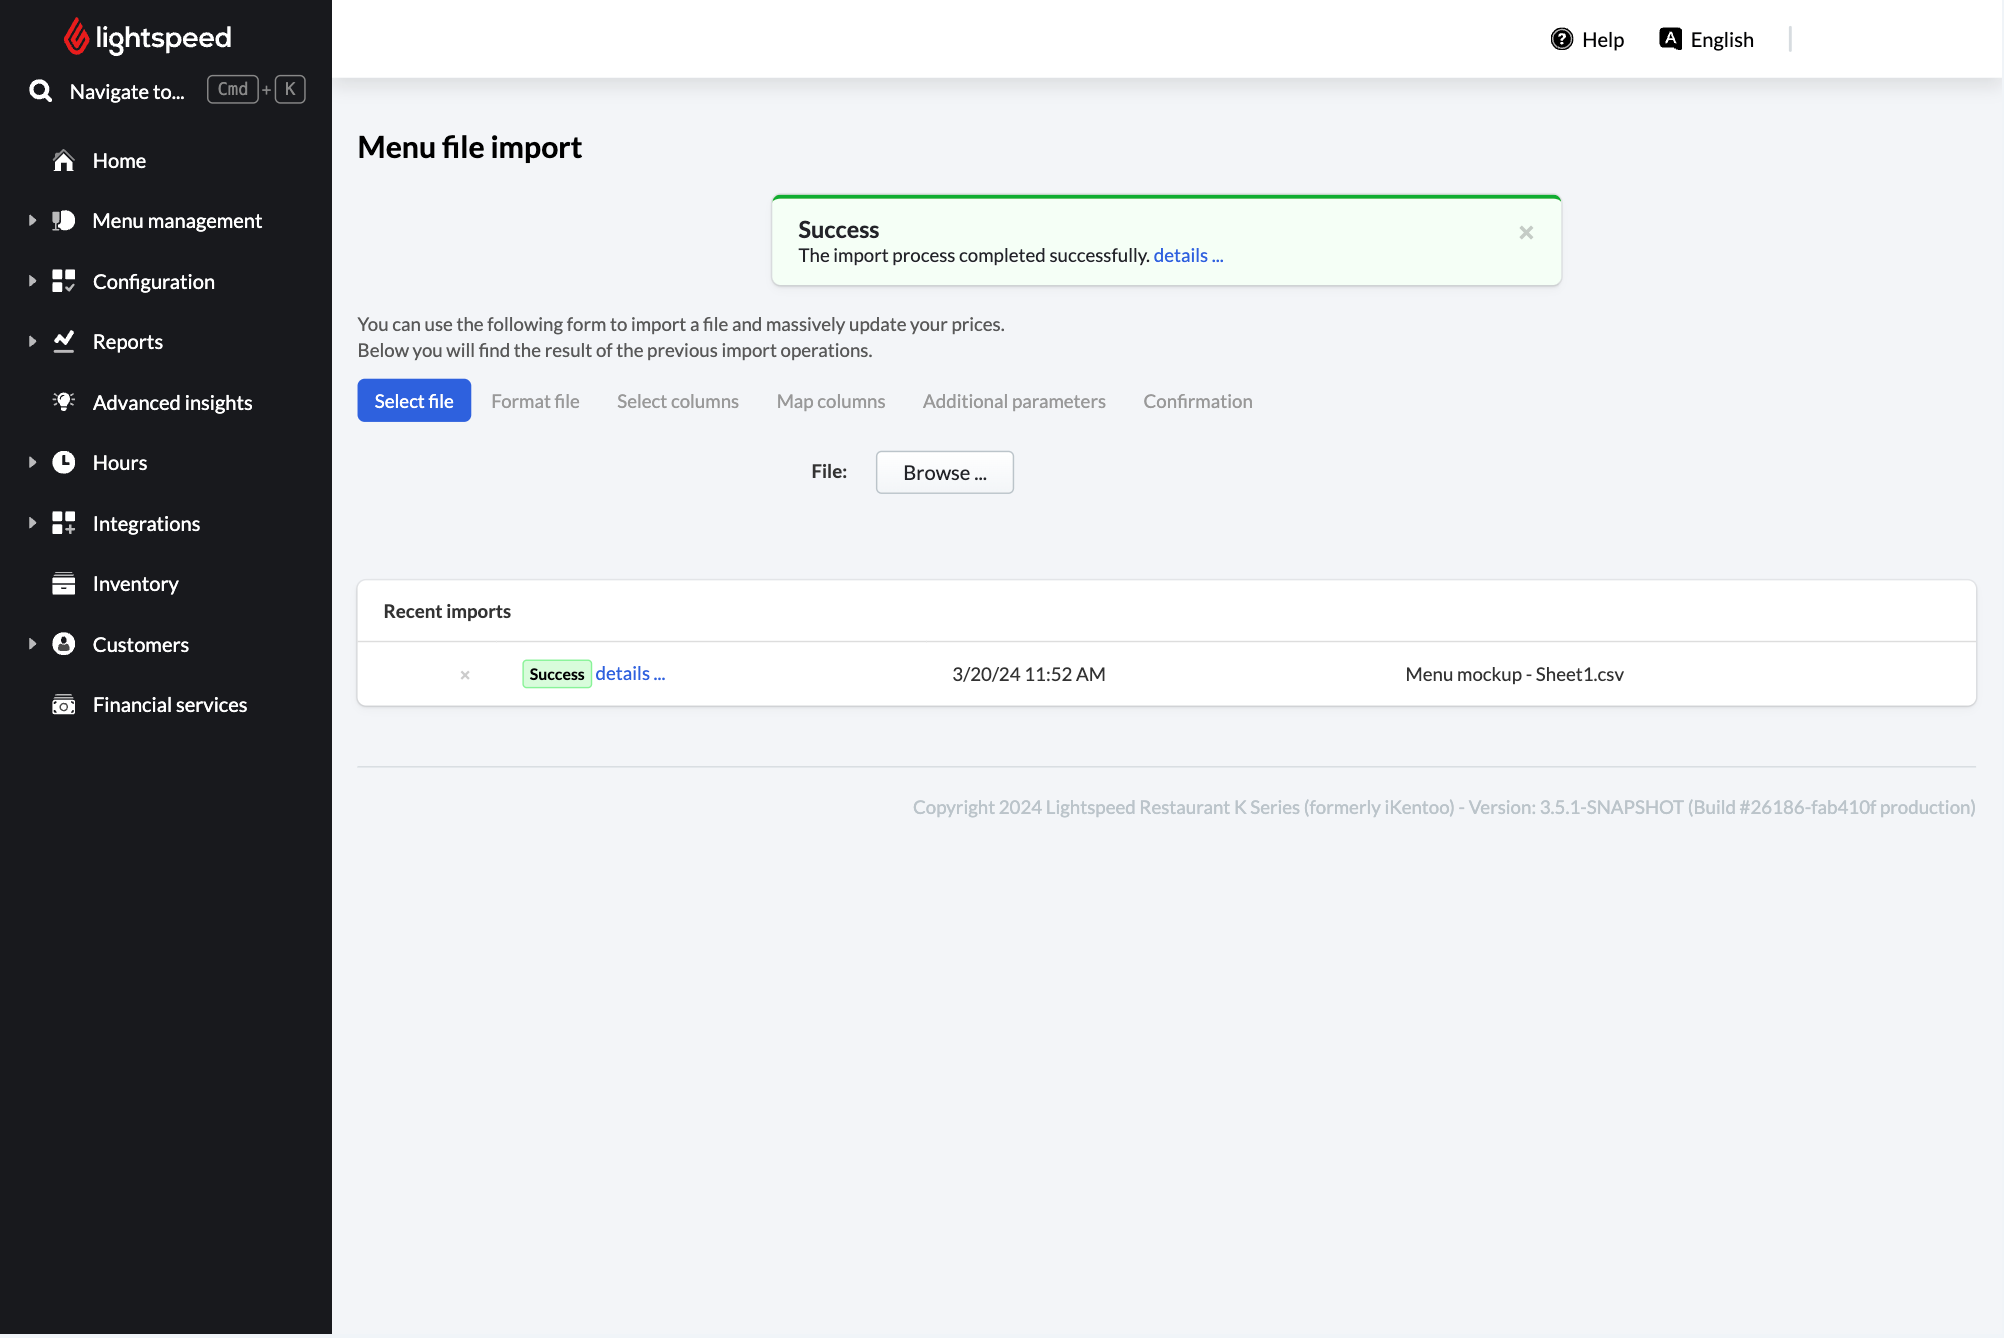
Task: Expand the Menu management section arrow
Action: 32,221
